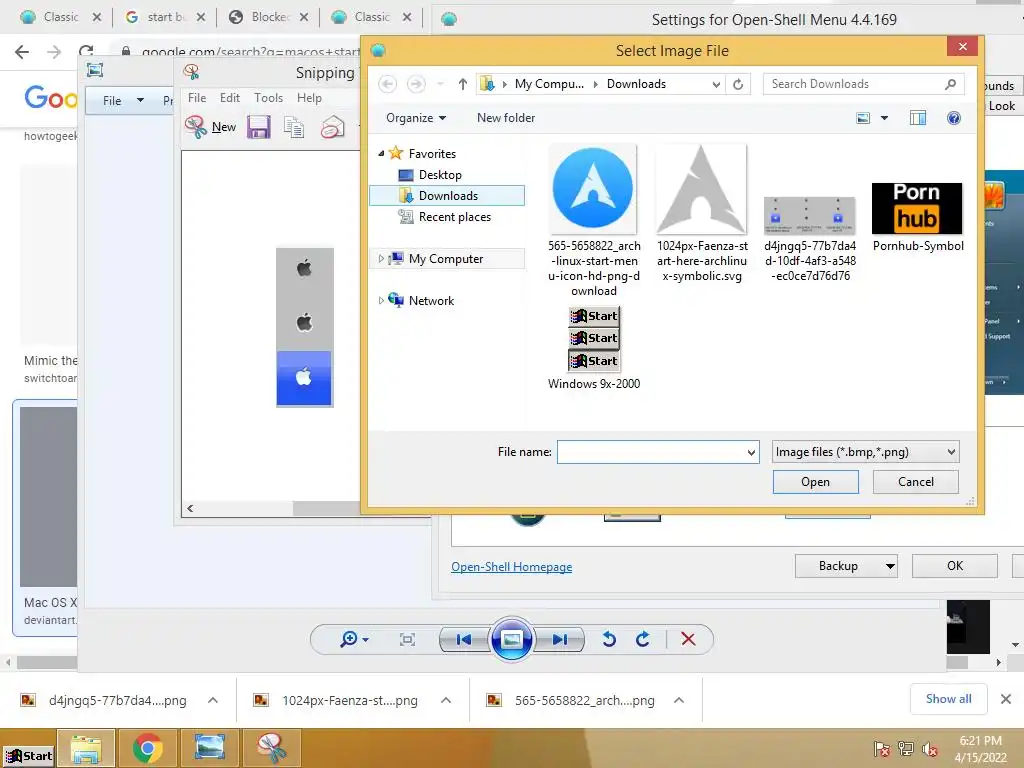Play slide show in Photo Viewer
1024x768 pixels.
511,639
